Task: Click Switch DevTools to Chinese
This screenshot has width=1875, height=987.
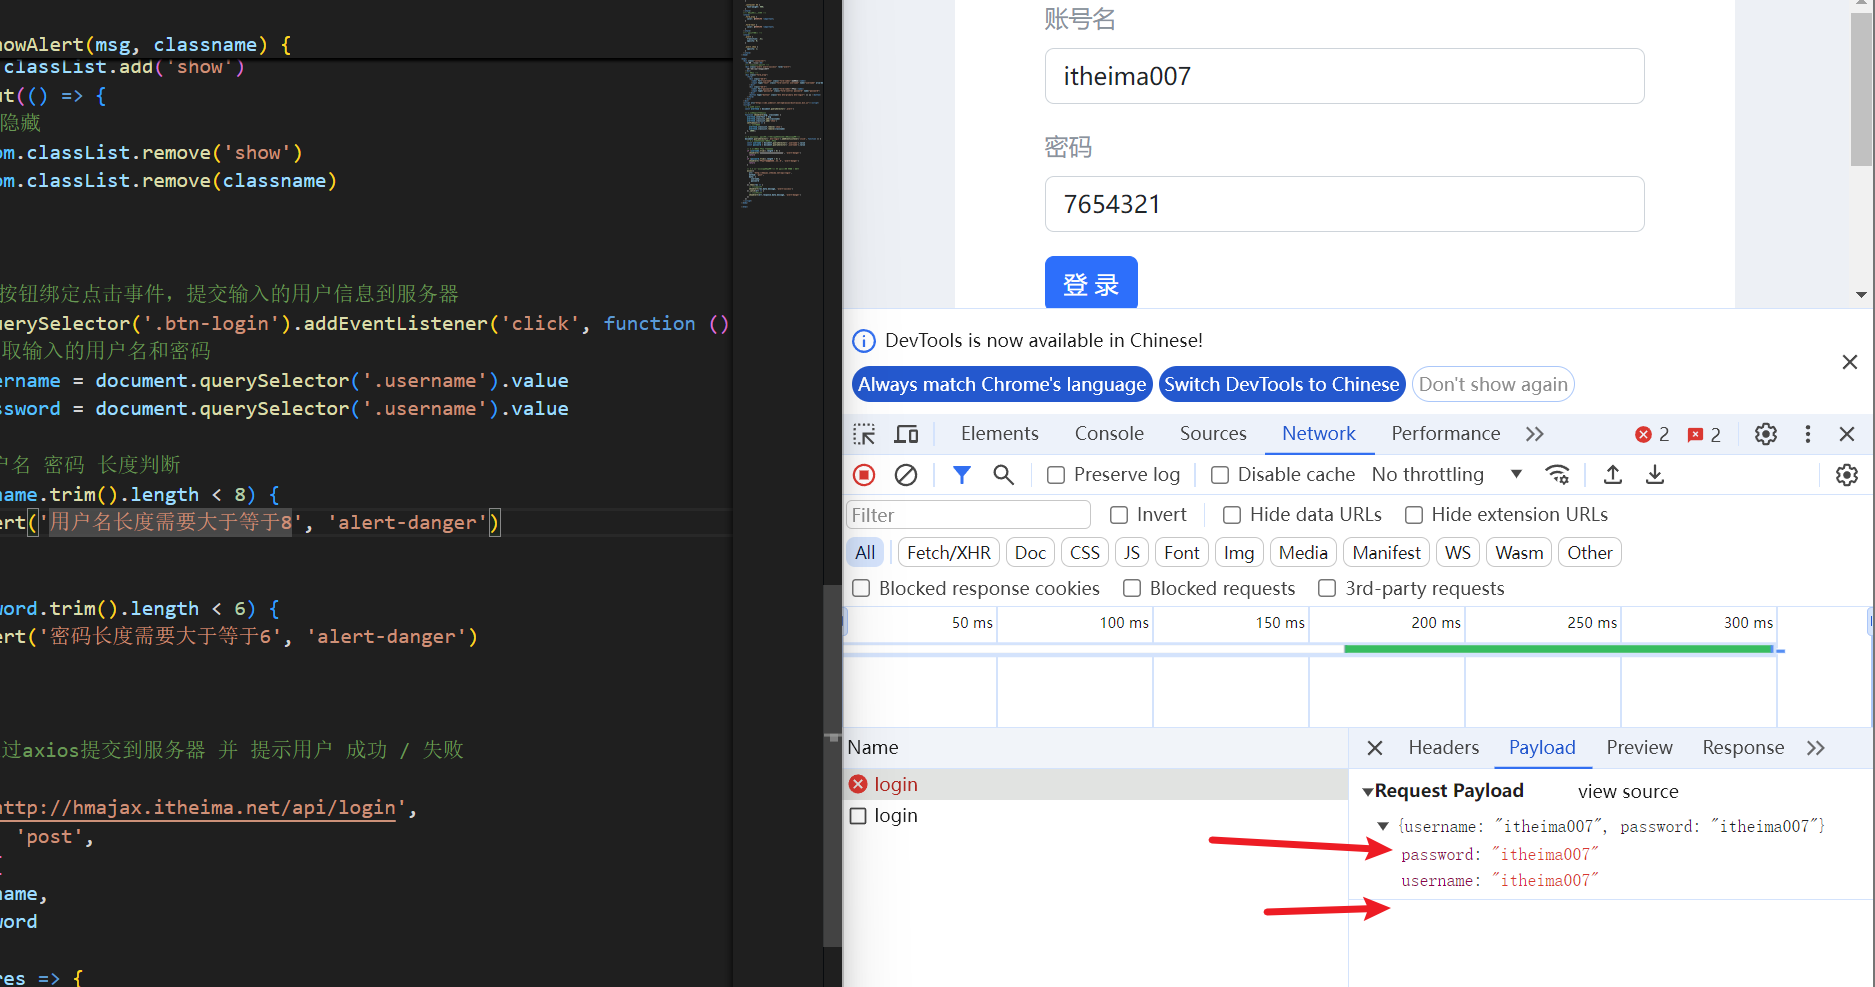Action: coord(1281,385)
